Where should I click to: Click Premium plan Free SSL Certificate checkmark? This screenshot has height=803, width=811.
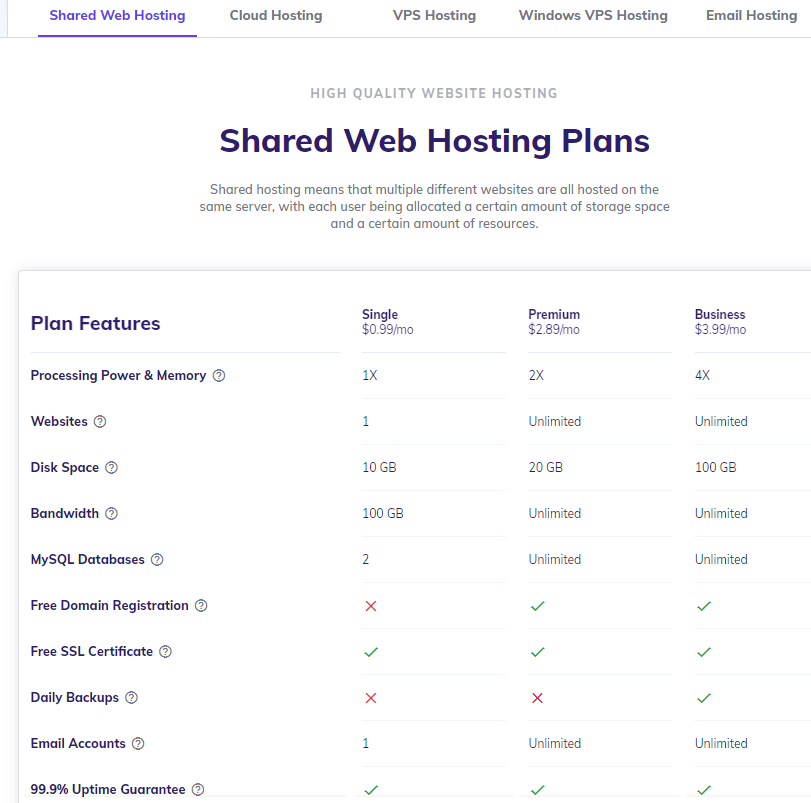pyautogui.click(x=537, y=652)
